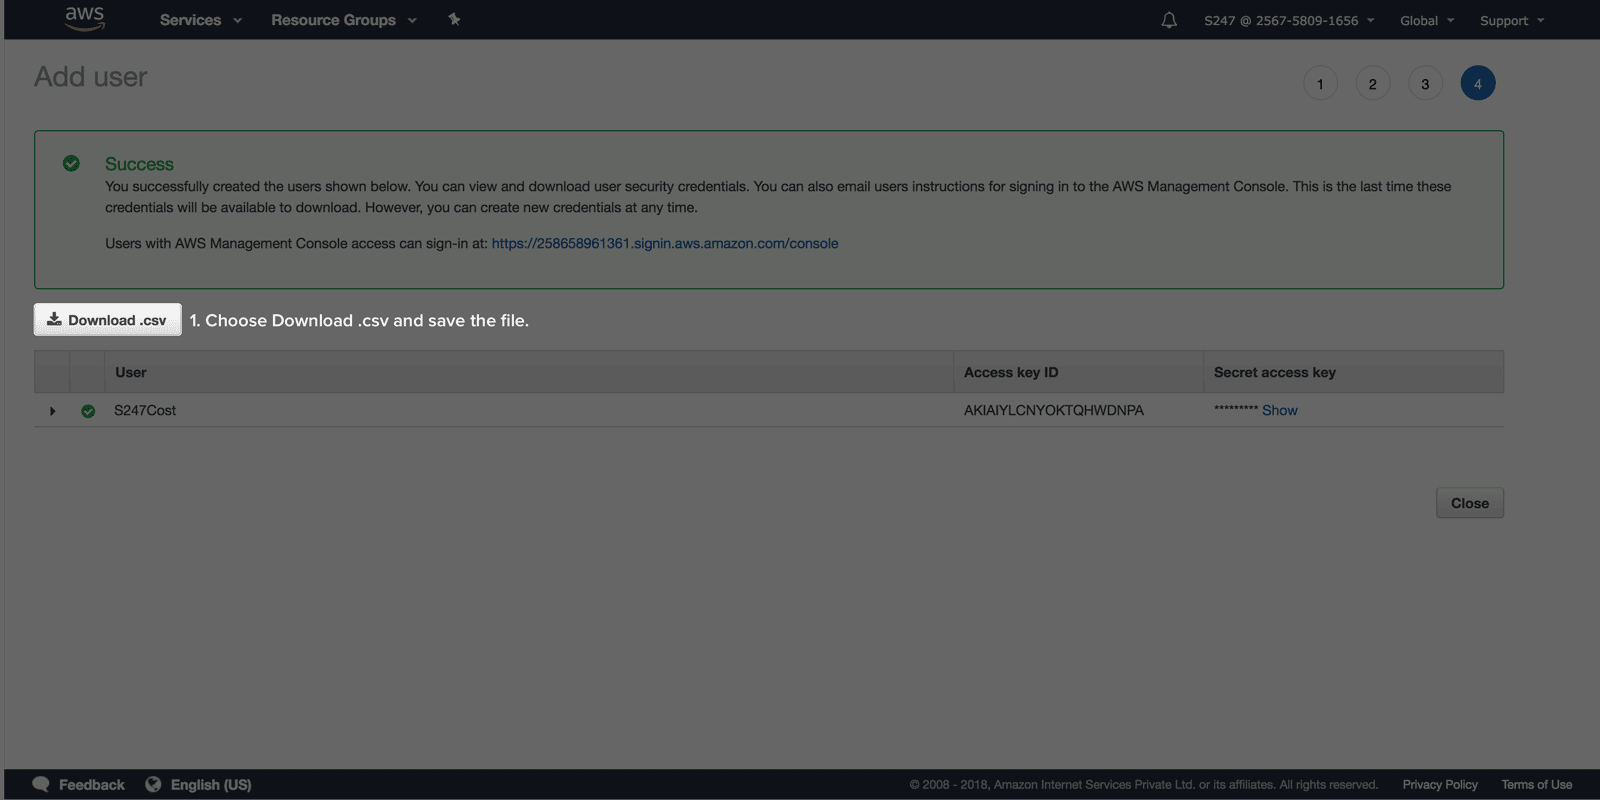Open the Resource Groups menu
Image resolution: width=1600 pixels, height=800 pixels.
[344, 20]
